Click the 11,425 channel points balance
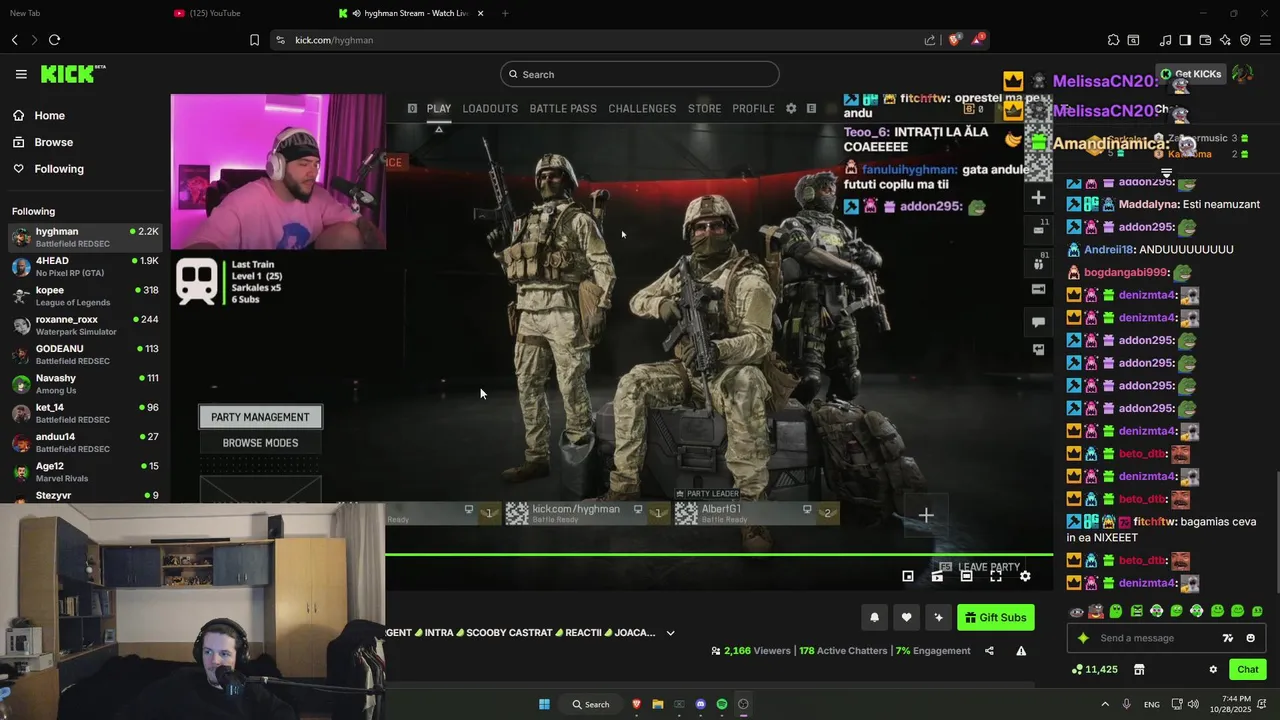This screenshot has width=1280, height=720. [x=1094, y=669]
